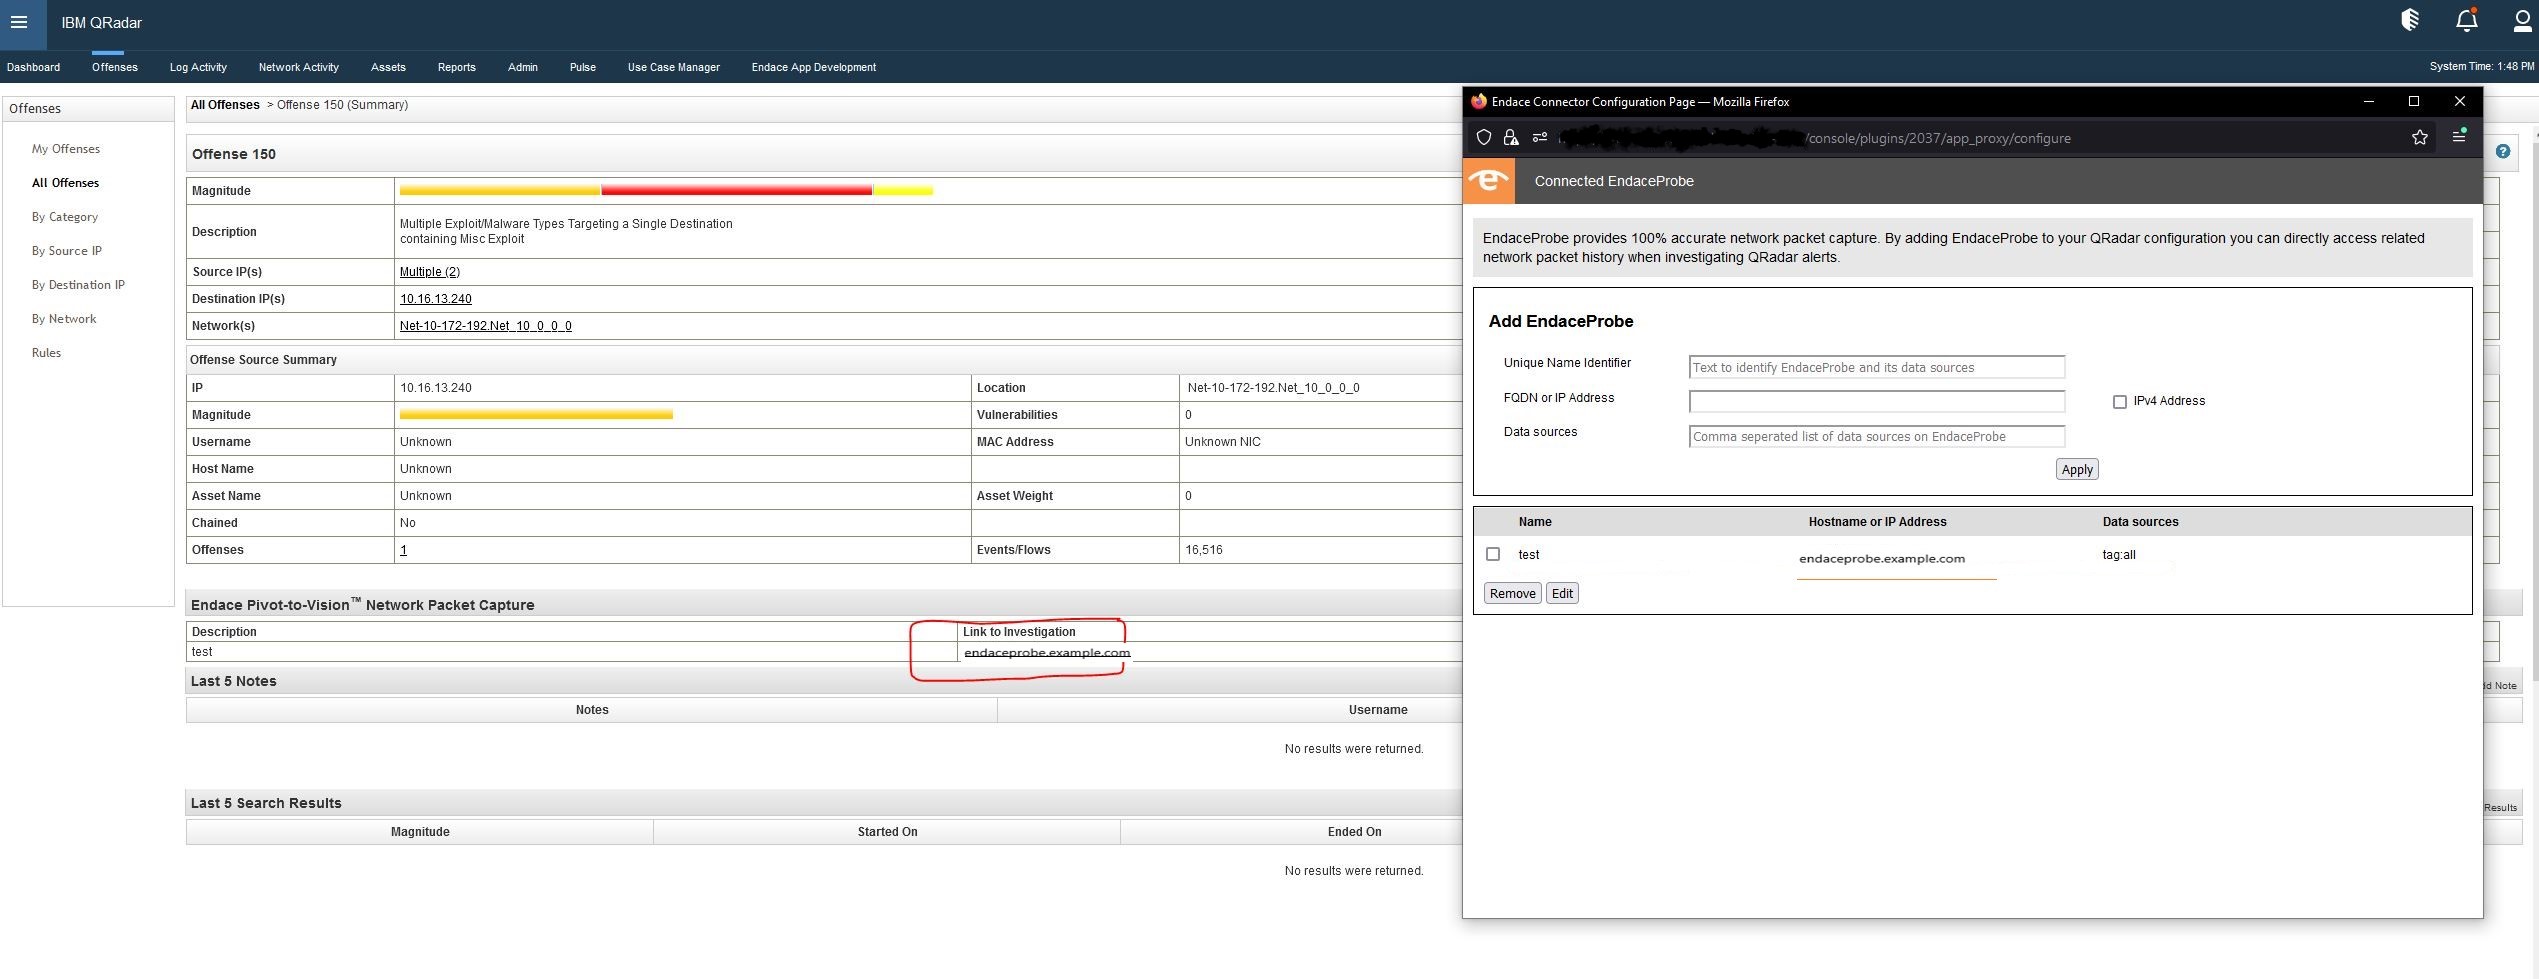2539x979 pixels.
Task: Select By Destination IP in the sidebar
Action: [78, 285]
